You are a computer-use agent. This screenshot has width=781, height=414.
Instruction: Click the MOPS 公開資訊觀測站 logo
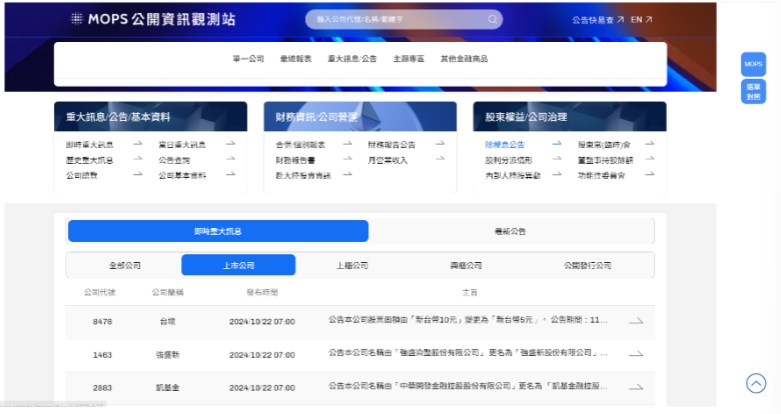coord(153,19)
